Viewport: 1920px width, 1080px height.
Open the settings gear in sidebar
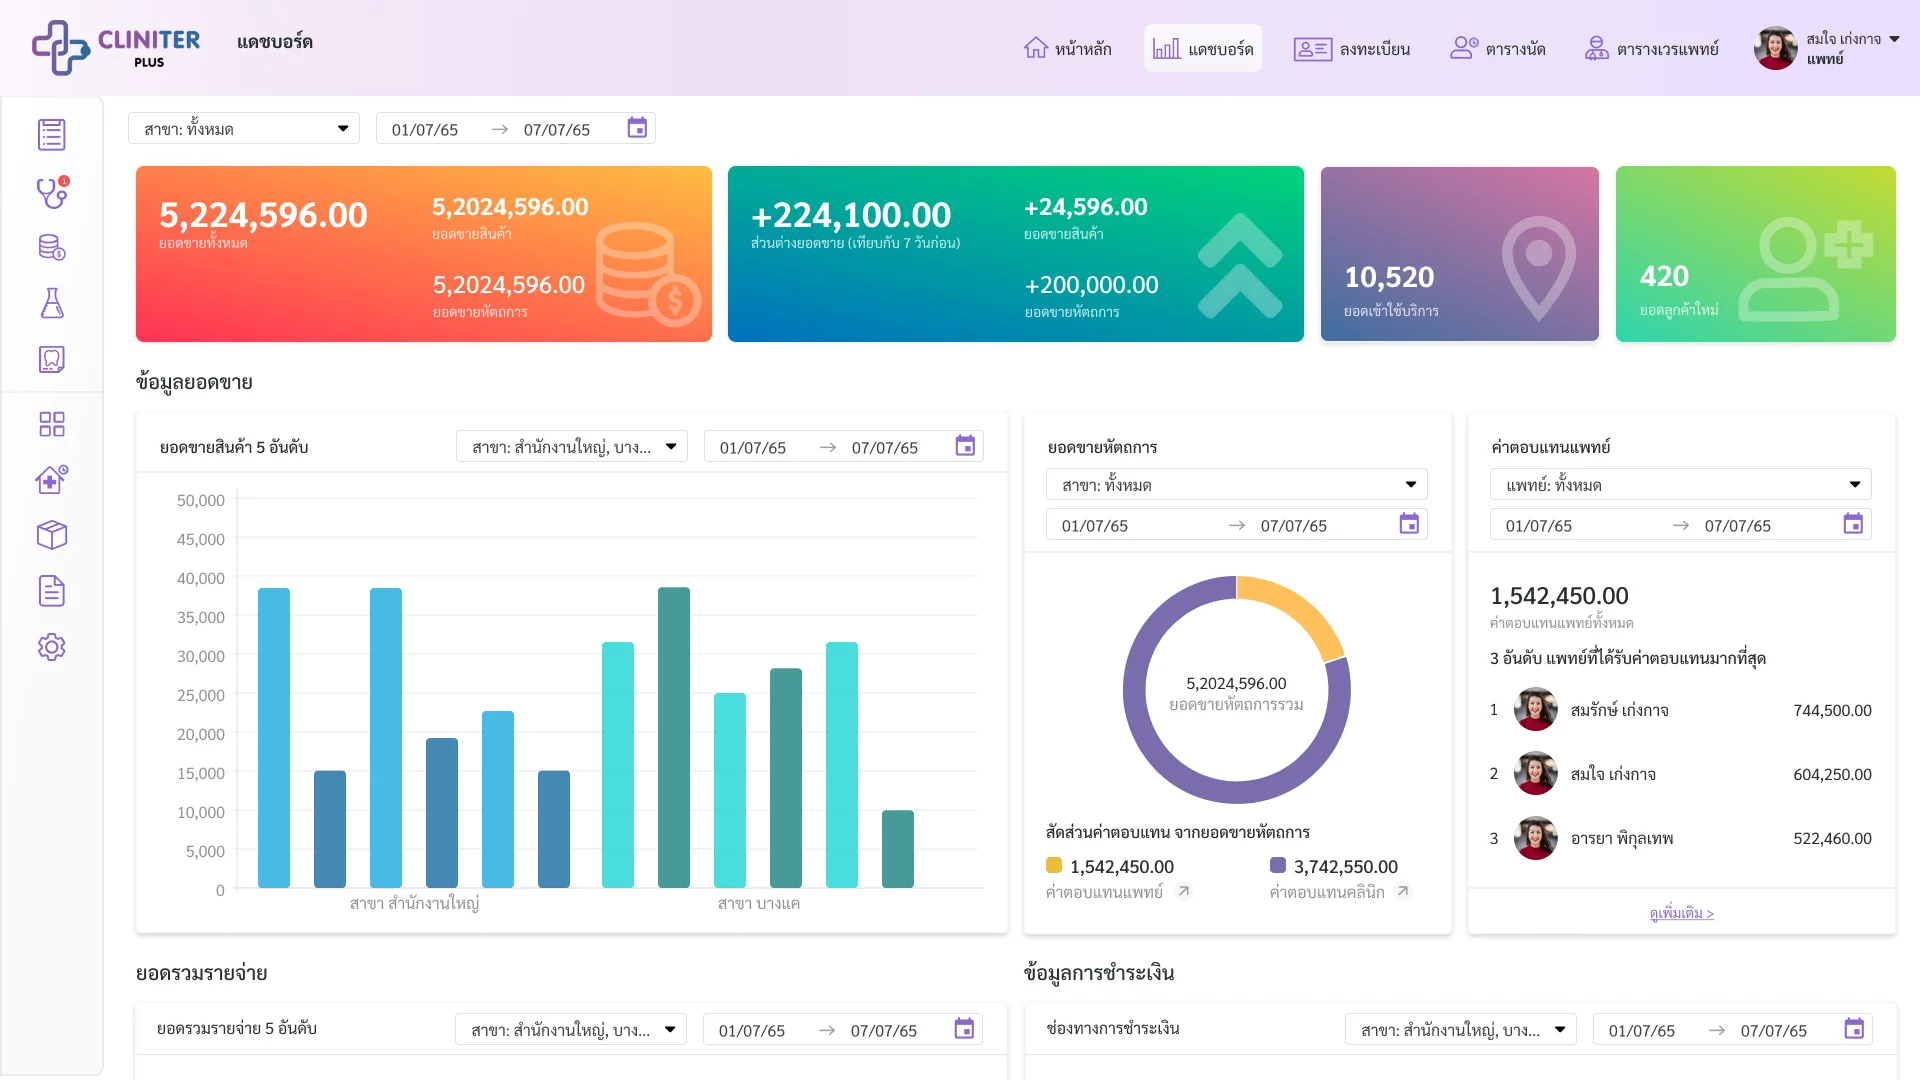pos(52,647)
